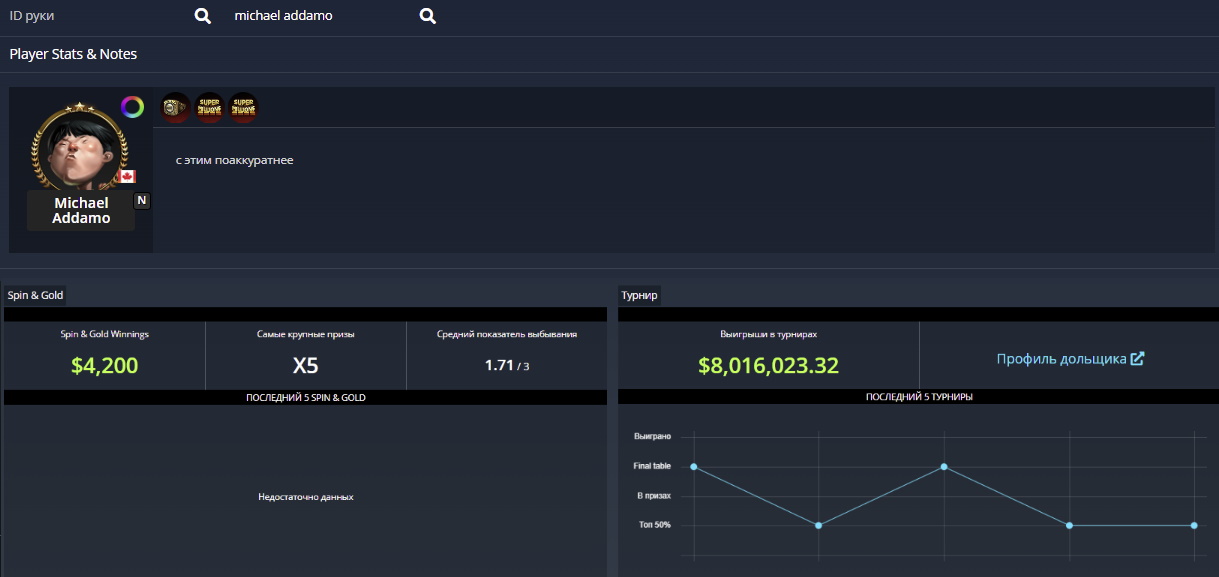
Task: Click the second Super Million badge
Action: (242, 107)
